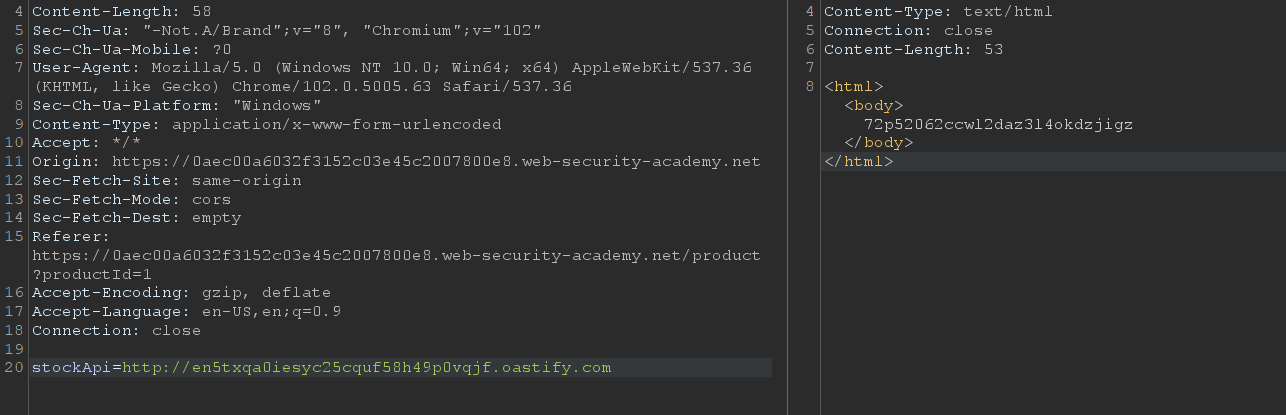Click the Sec-Fetch-Site same-origin header
The image size is (1286, 415).
166,180
